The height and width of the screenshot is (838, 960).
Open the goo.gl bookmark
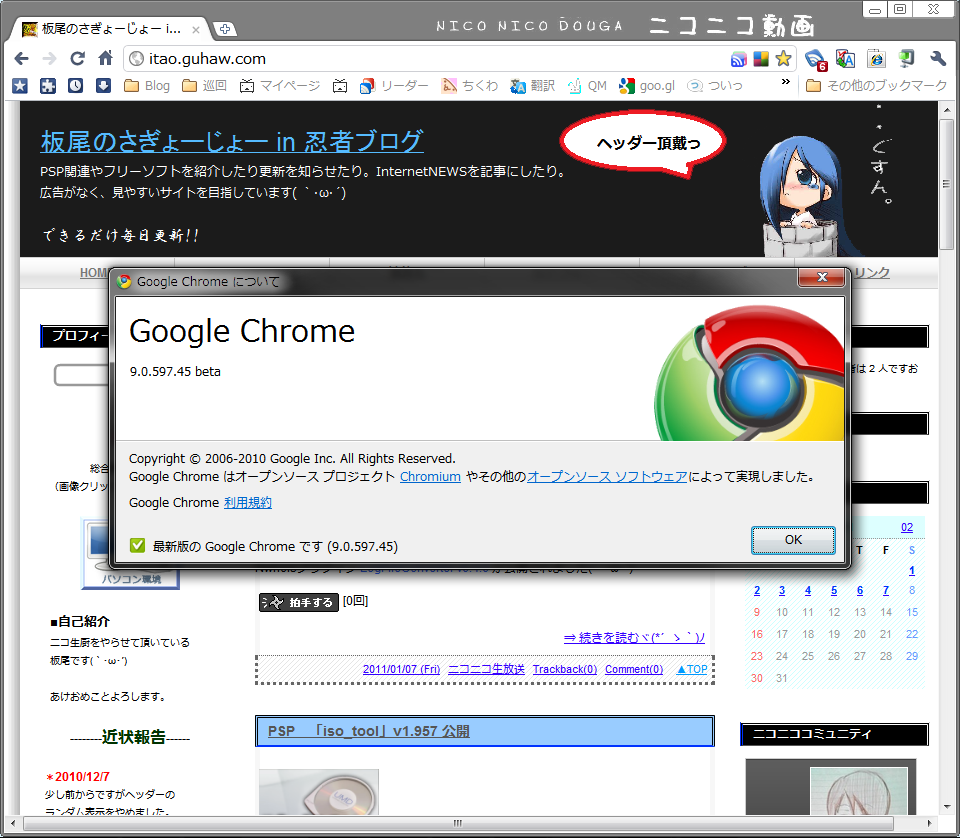tap(647, 86)
